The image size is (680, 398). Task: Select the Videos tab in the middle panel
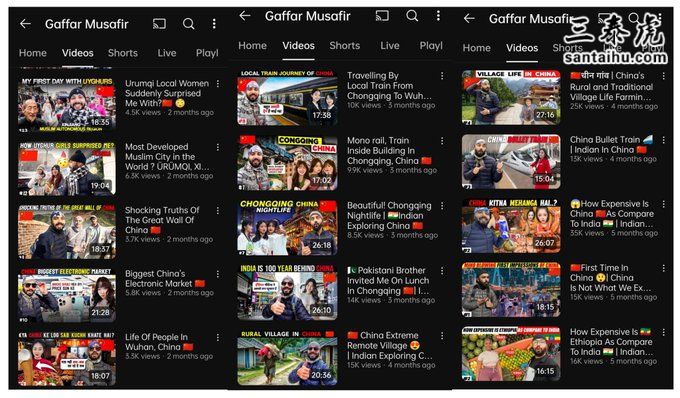point(298,46)
